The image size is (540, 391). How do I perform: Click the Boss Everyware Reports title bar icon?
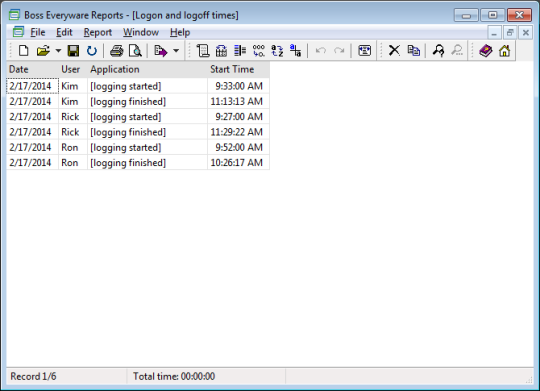pyautogui.click(x=14, y=15)
